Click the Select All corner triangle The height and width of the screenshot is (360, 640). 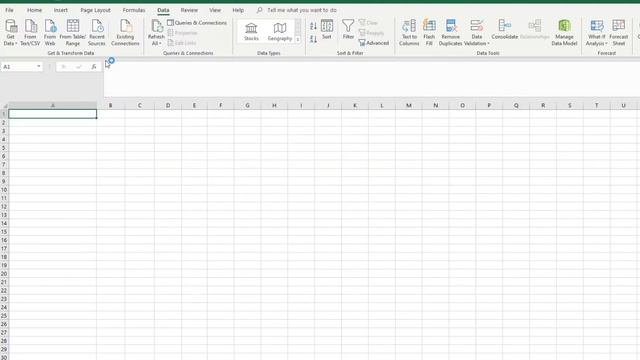4,106
